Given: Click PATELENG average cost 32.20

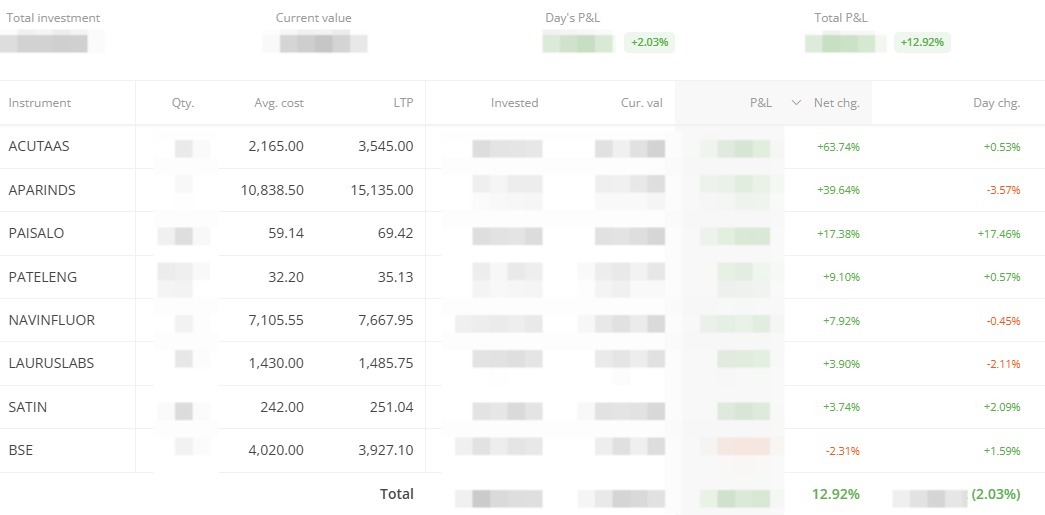Looking at the screenshot, I should coord(286,276).
